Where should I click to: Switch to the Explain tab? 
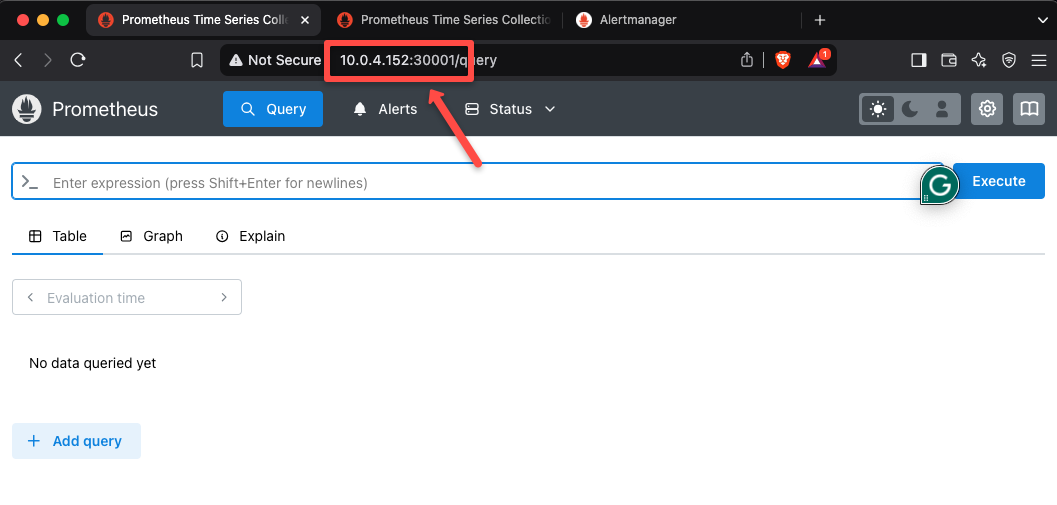(x=250, y=236)
